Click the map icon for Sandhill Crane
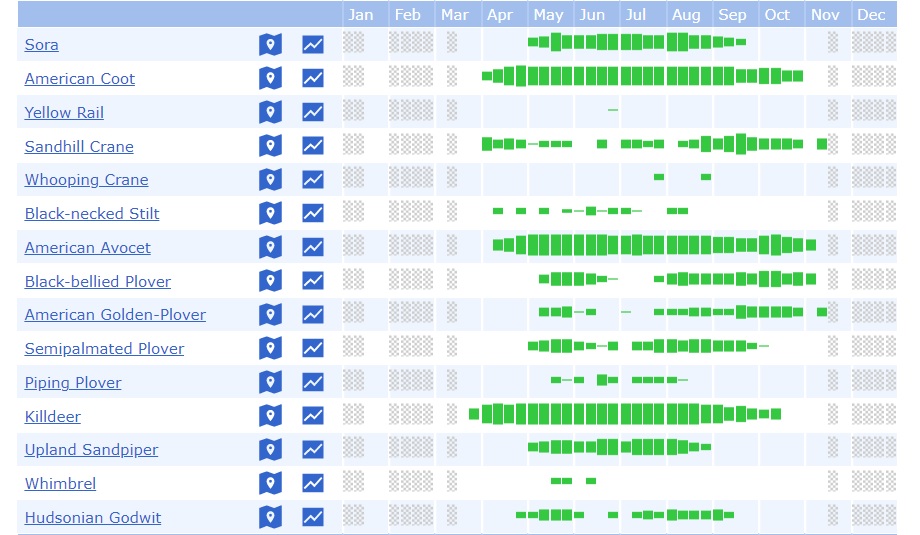 click(270, 146)
